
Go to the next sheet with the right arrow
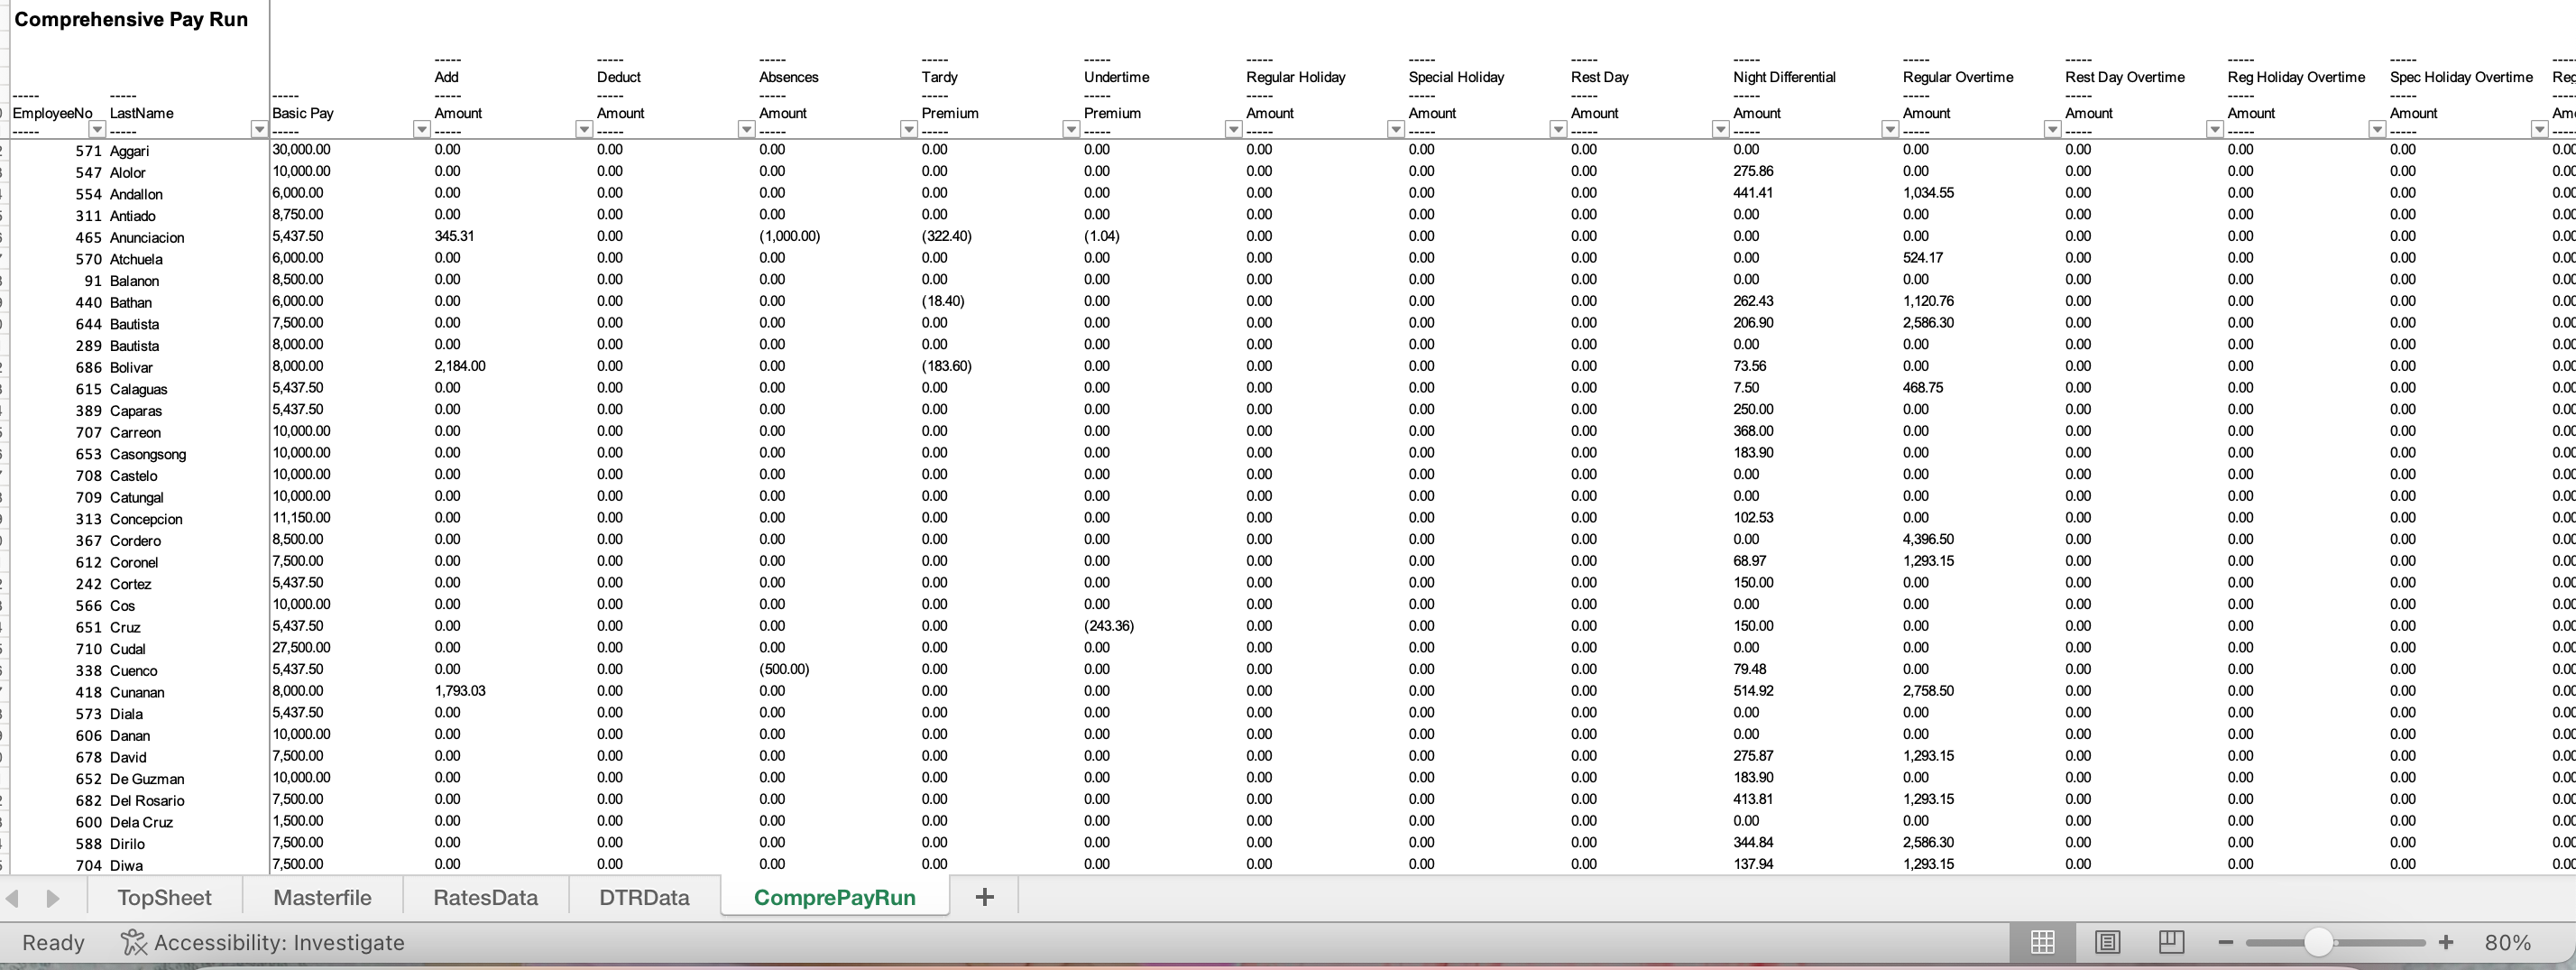[53, 898]
